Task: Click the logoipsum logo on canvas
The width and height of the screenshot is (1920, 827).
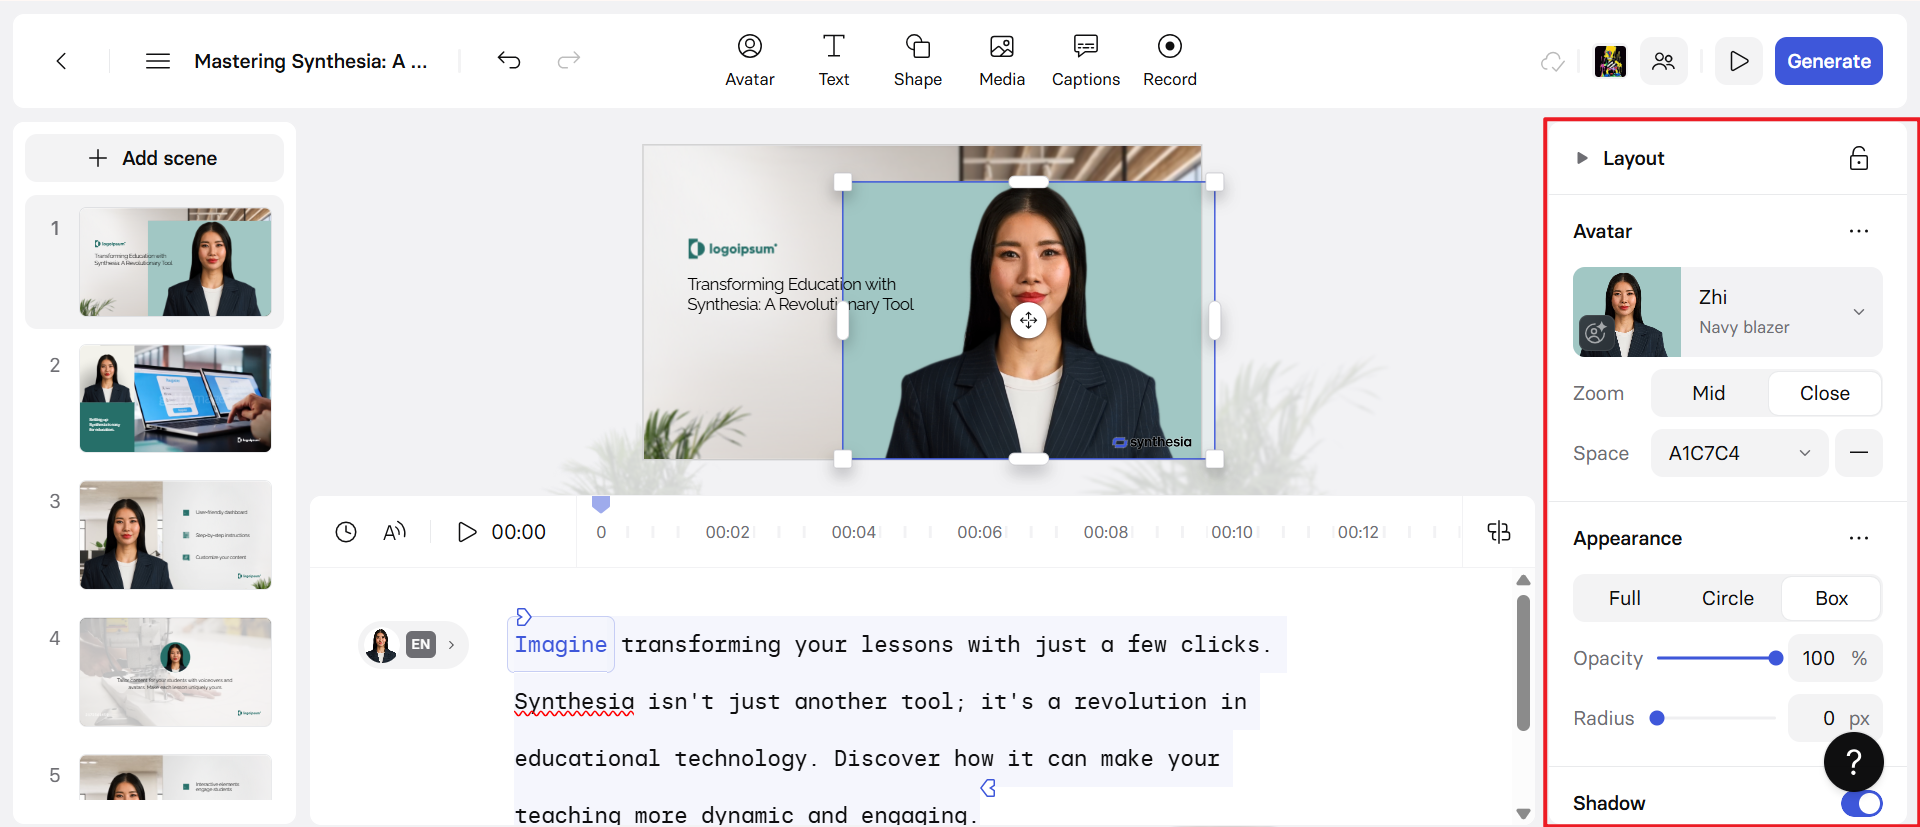Action: [x=733, y=248]
